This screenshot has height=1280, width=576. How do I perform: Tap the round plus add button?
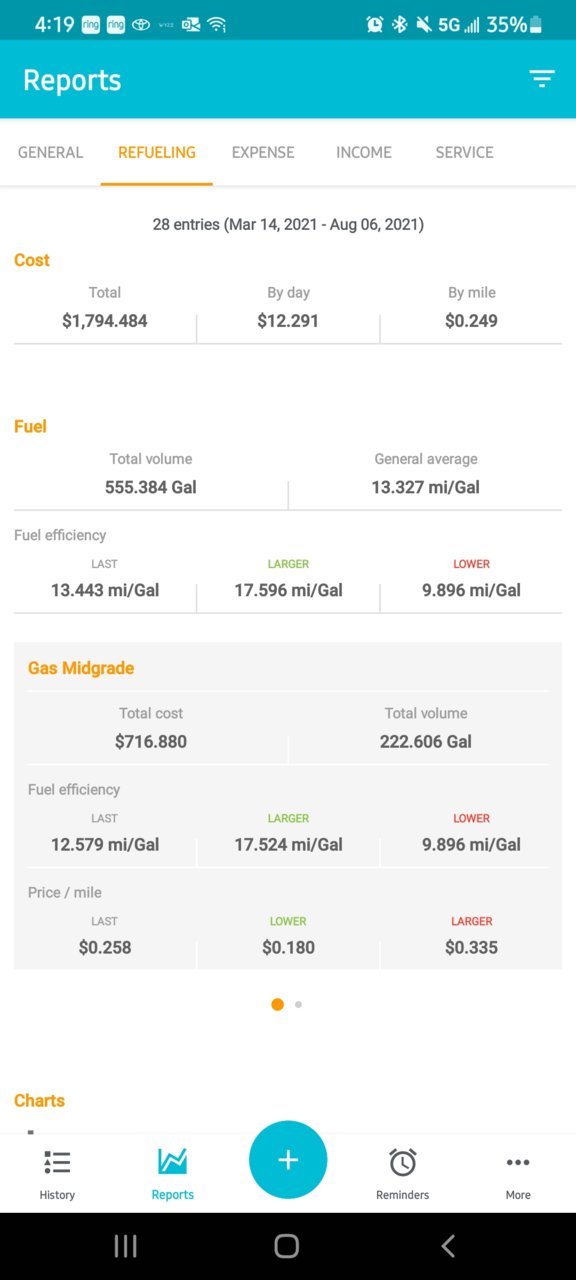[288, 1160]
